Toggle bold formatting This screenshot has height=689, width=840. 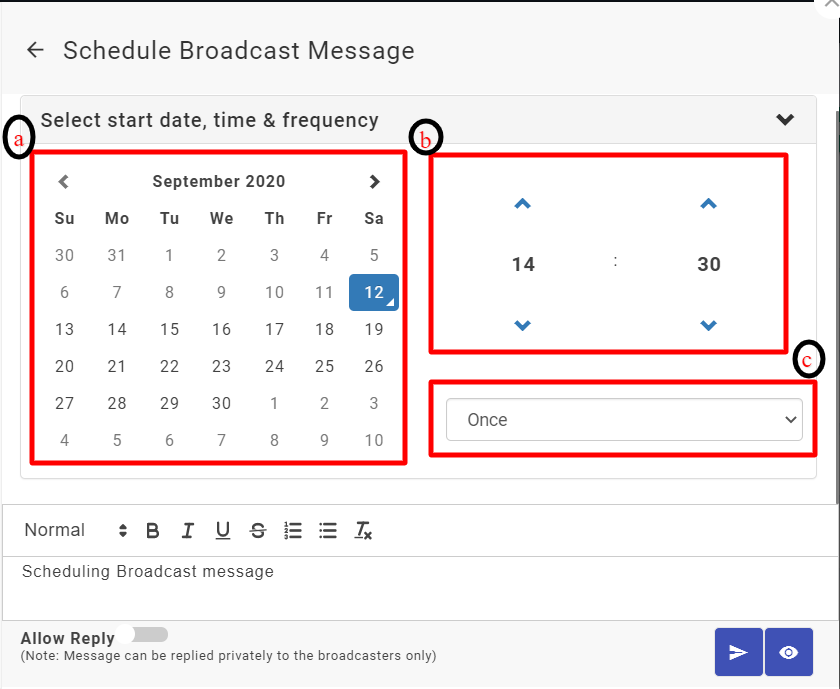[x=153, y=530]
